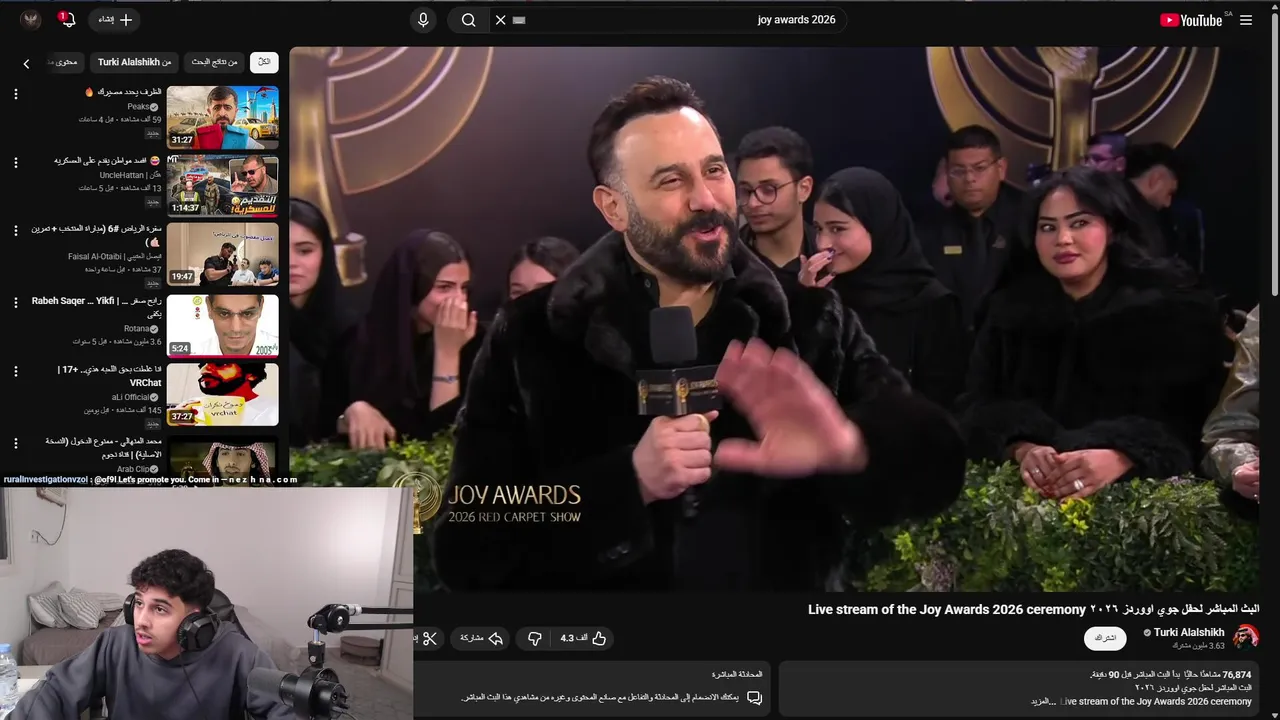Open the Turki Alalshikh channel avatar
This screenshot has width=1280, height=720.
(1246, 637)
